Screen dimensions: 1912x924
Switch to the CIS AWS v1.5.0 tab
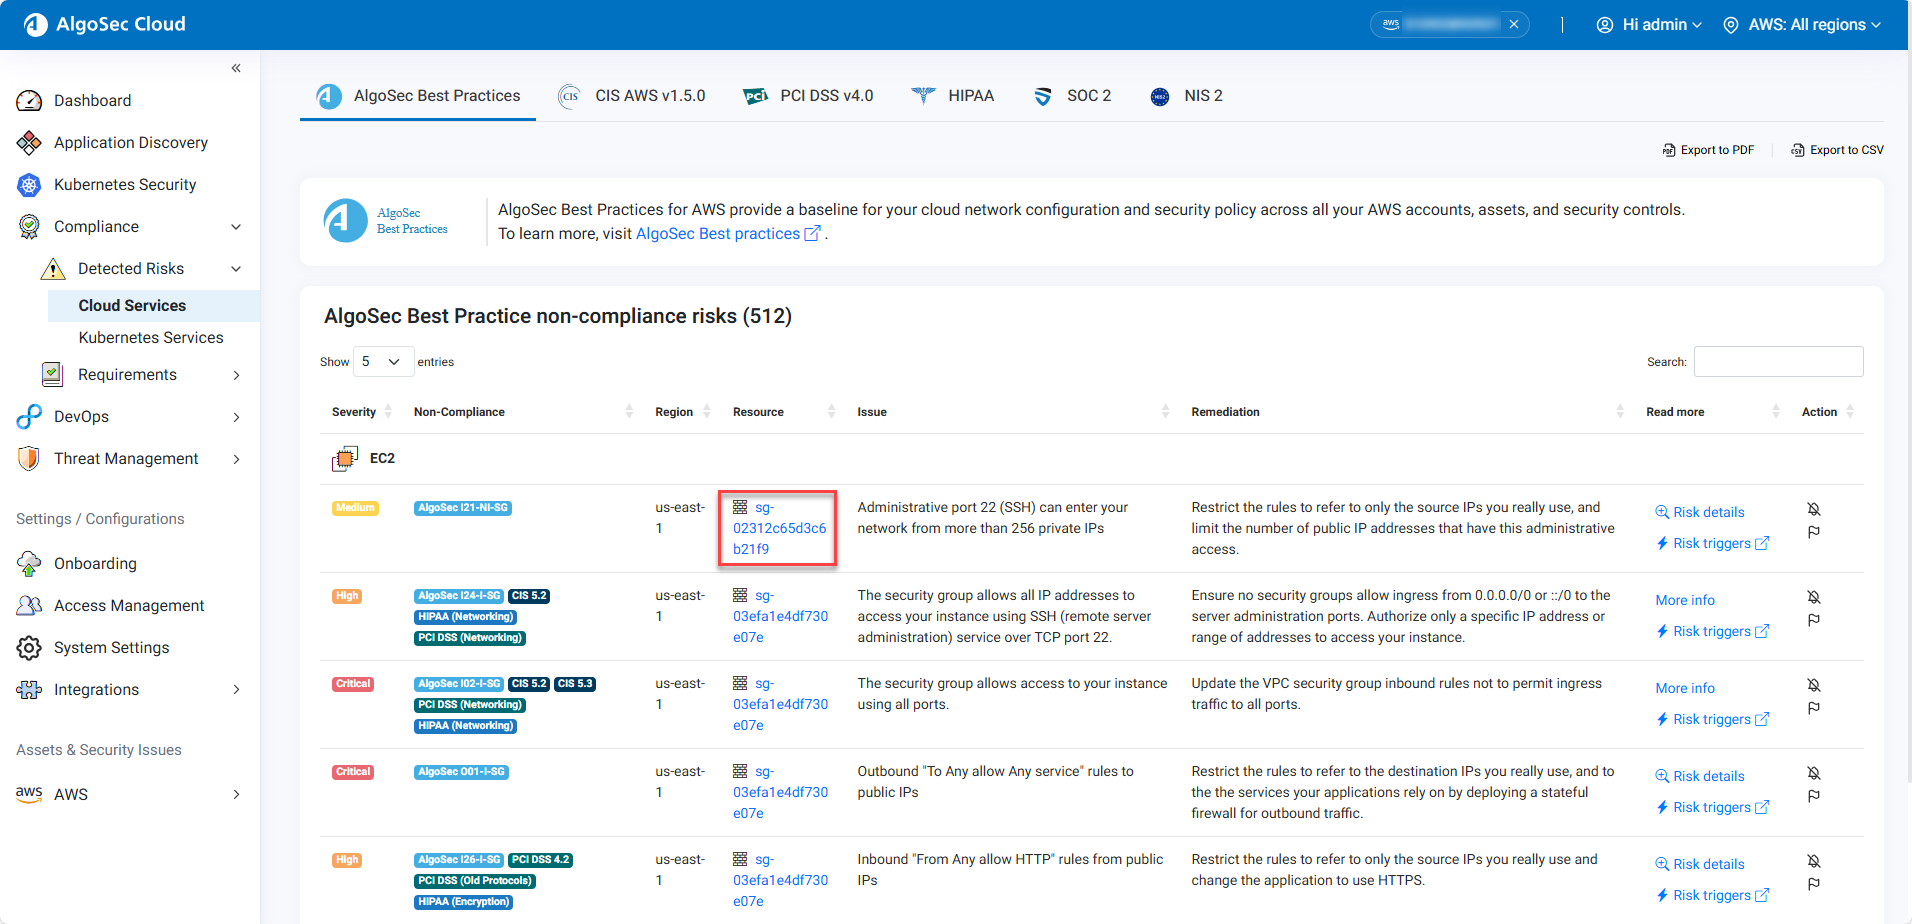[x=632, y=96]
